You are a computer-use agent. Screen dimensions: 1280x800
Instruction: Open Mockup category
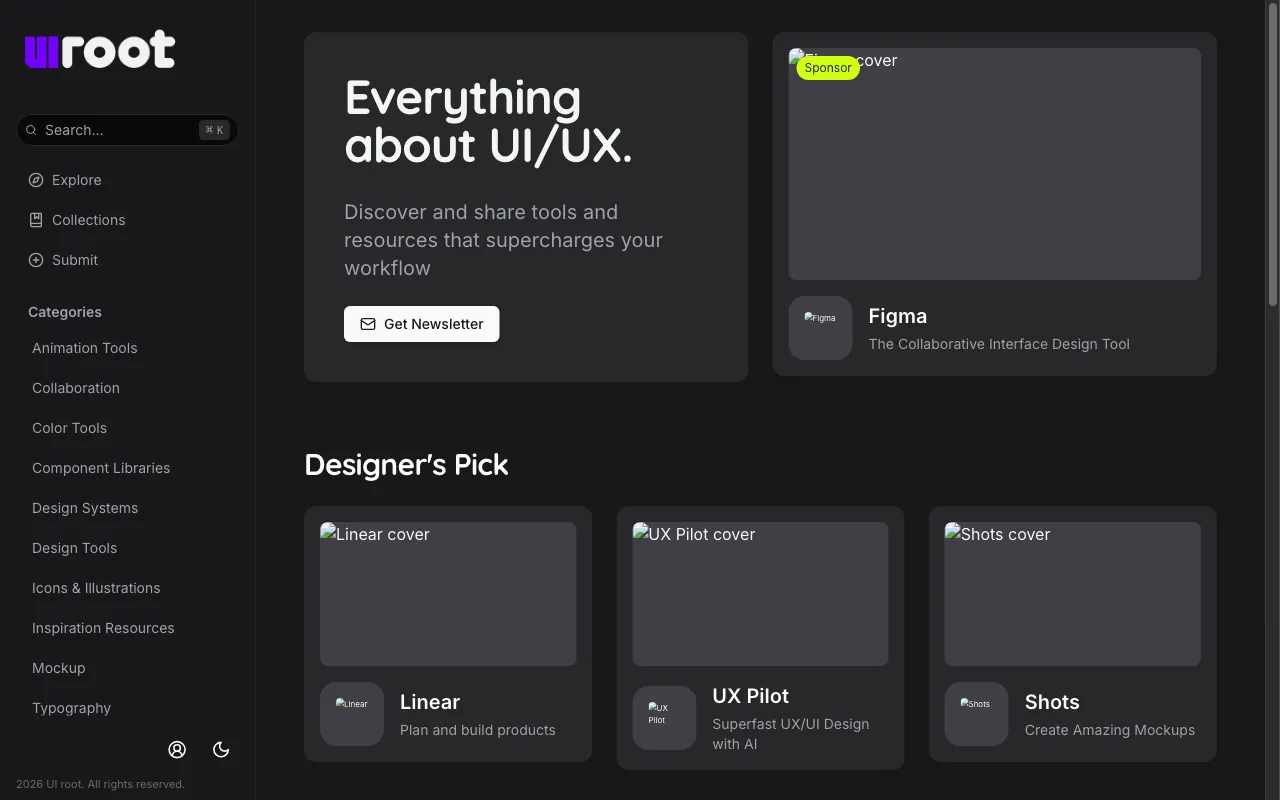coord(59,668)
